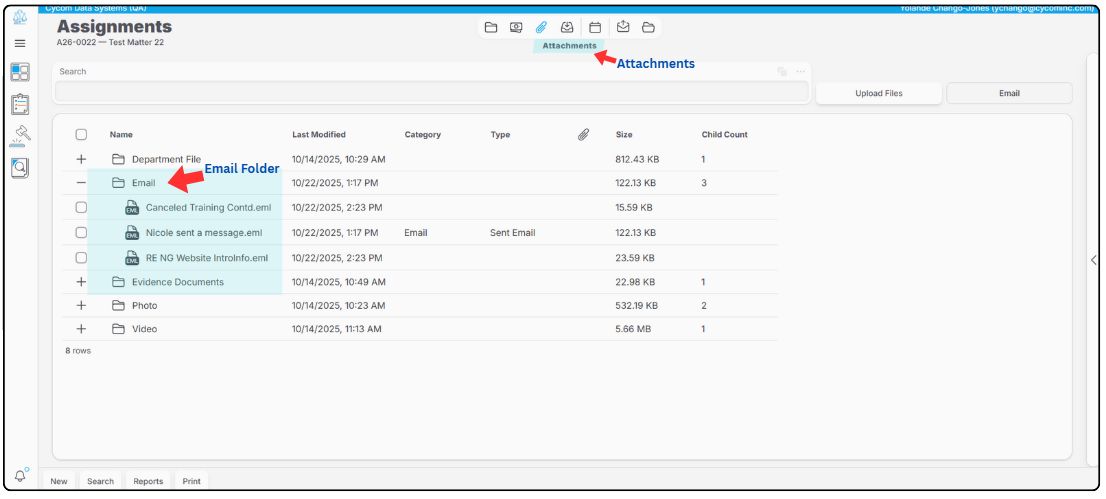This screenshot has height=499, width=1106.
Task: Open the dashboard grid icon in sidebar
Action: [20, 72]
